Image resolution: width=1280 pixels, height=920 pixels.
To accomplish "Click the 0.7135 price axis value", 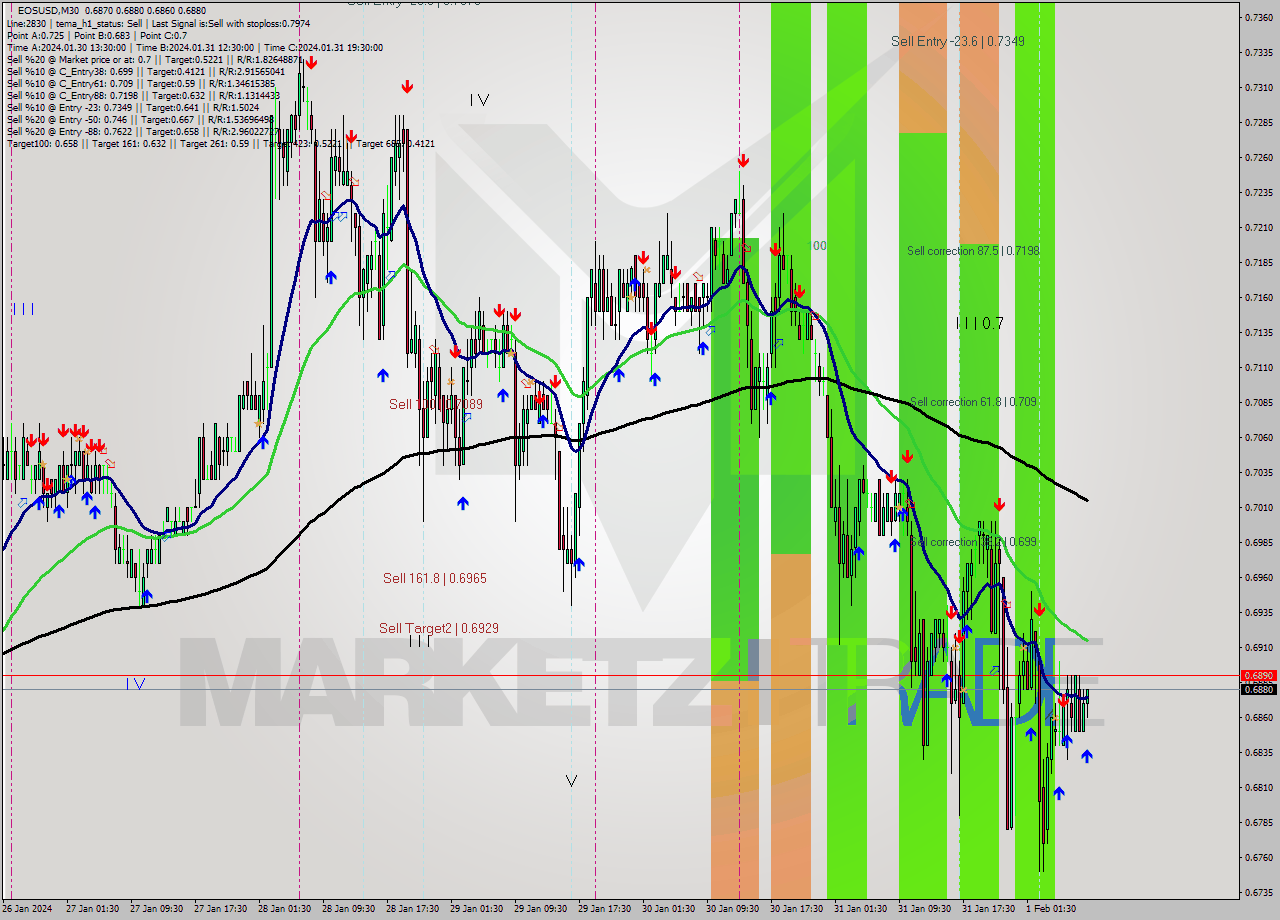I will [1258, 333].
